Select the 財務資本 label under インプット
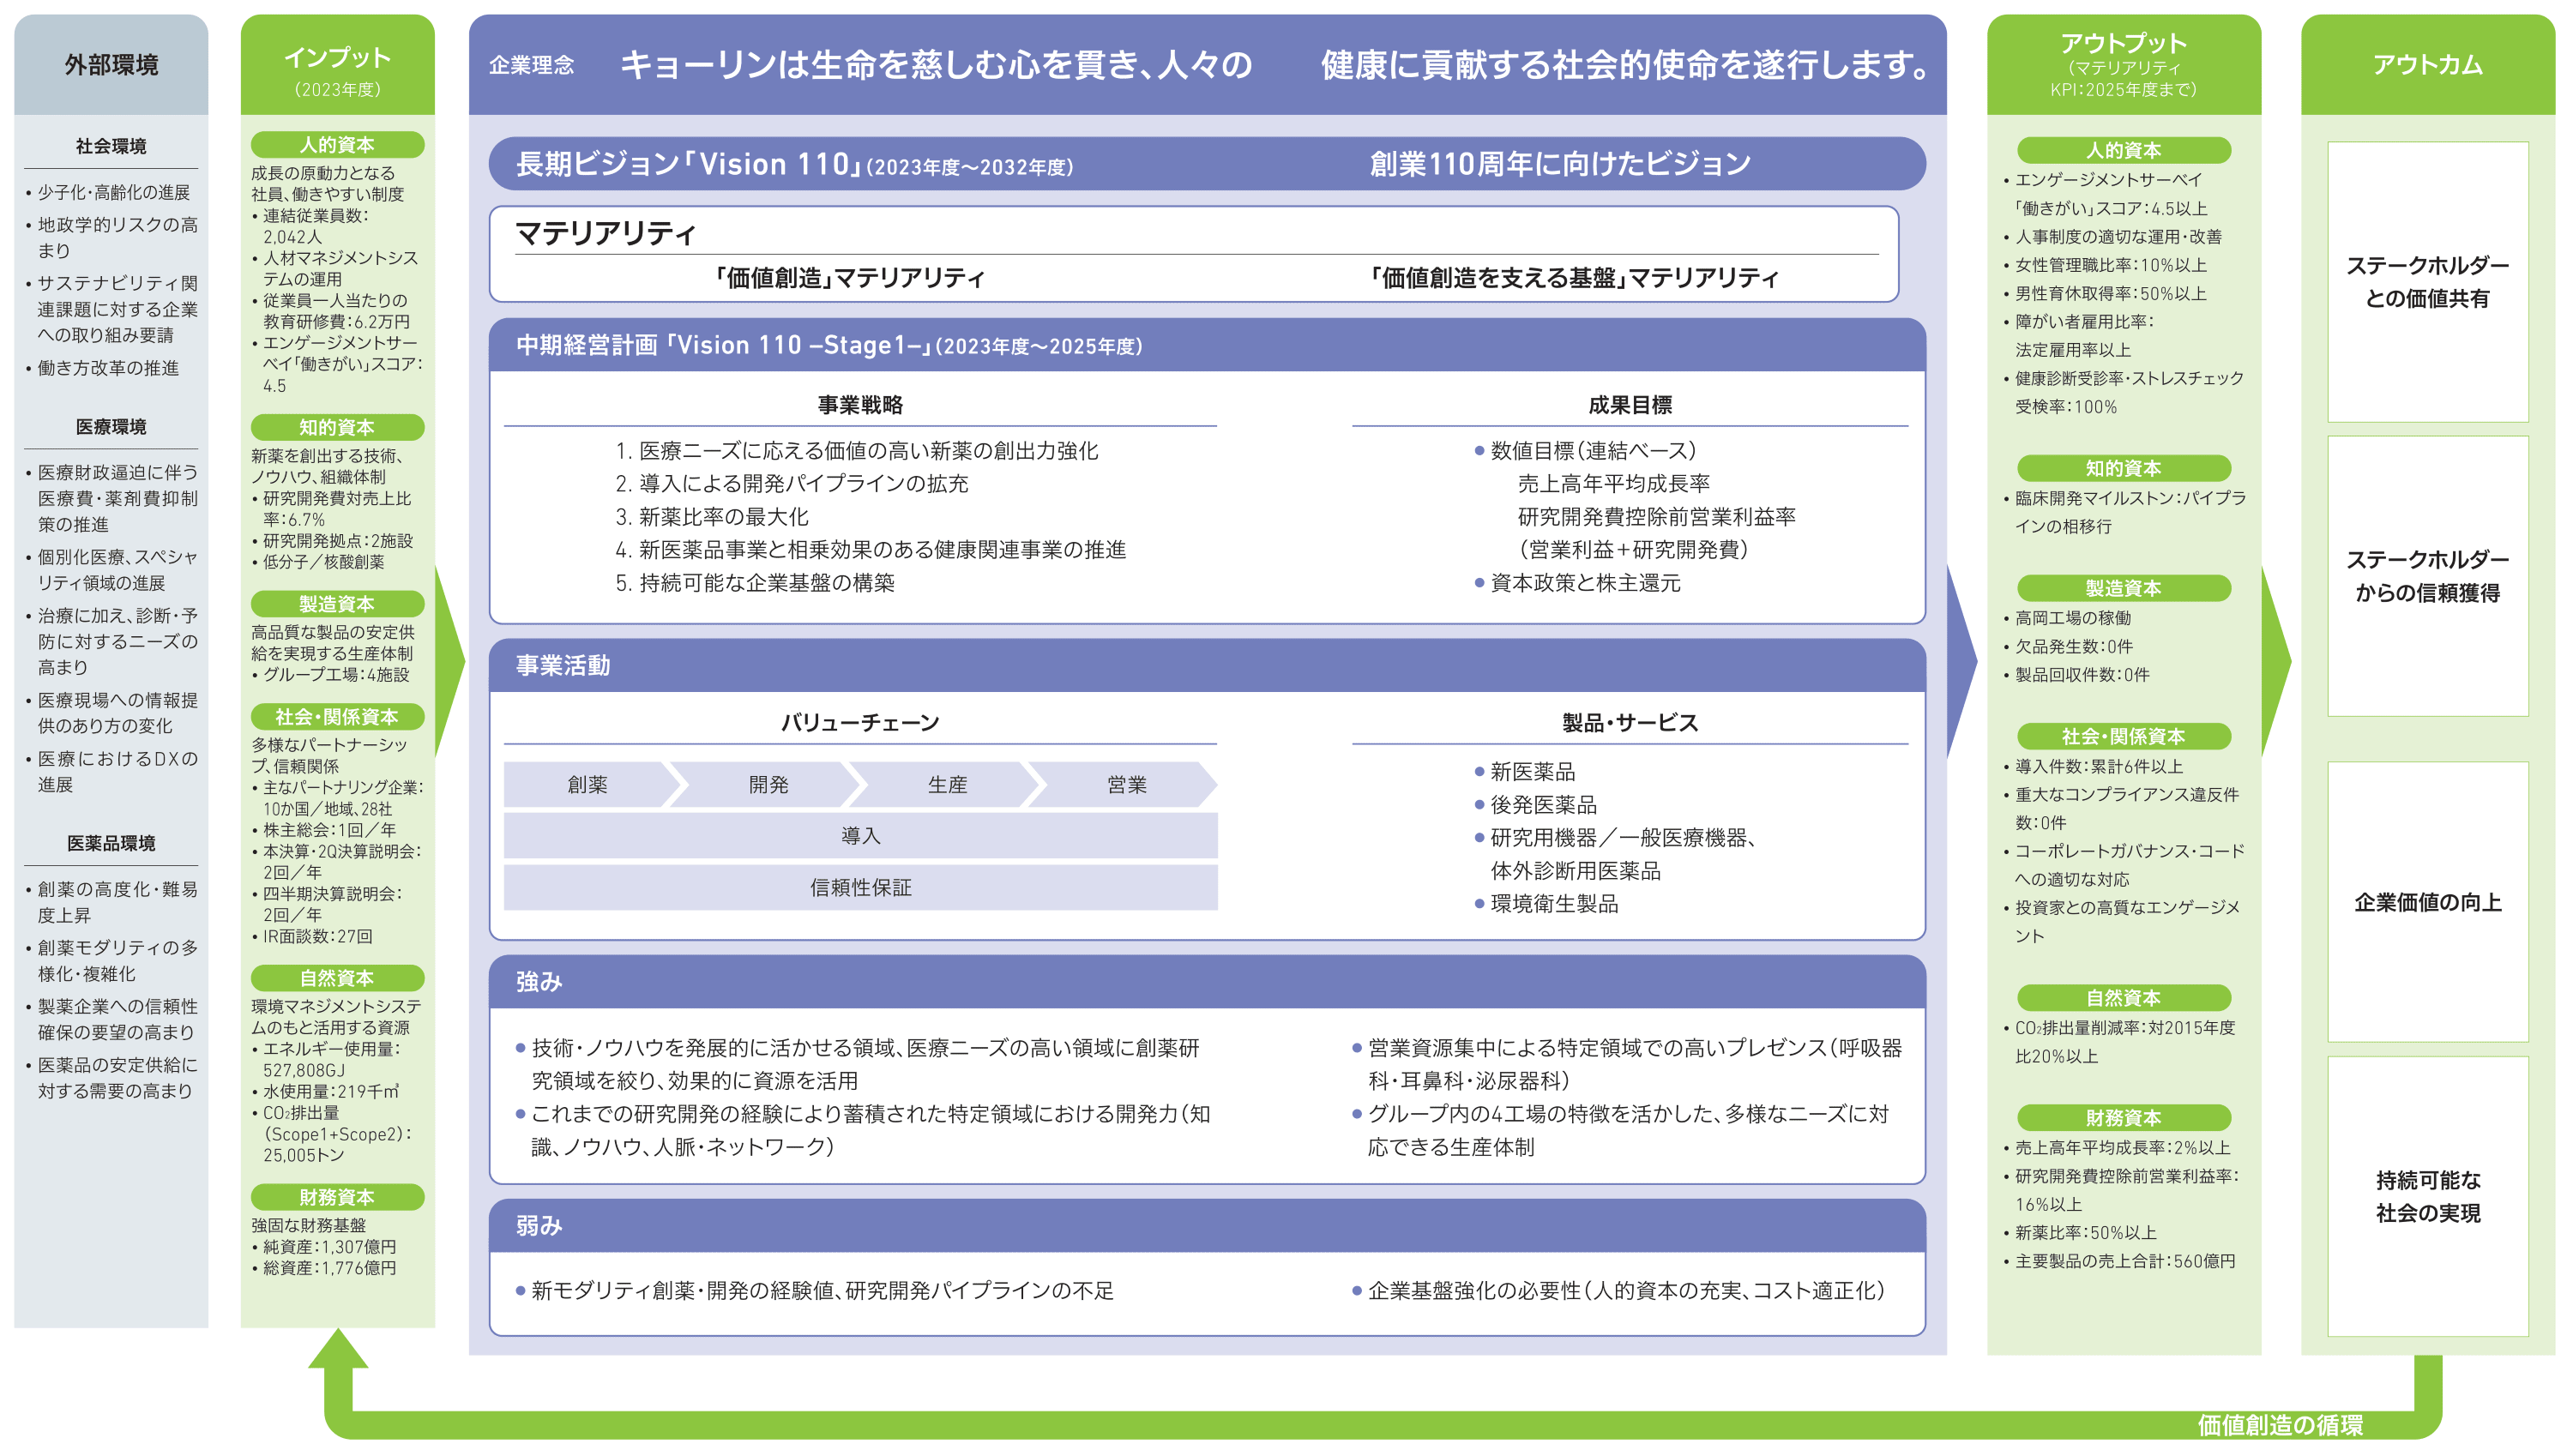 point(337,1197)
